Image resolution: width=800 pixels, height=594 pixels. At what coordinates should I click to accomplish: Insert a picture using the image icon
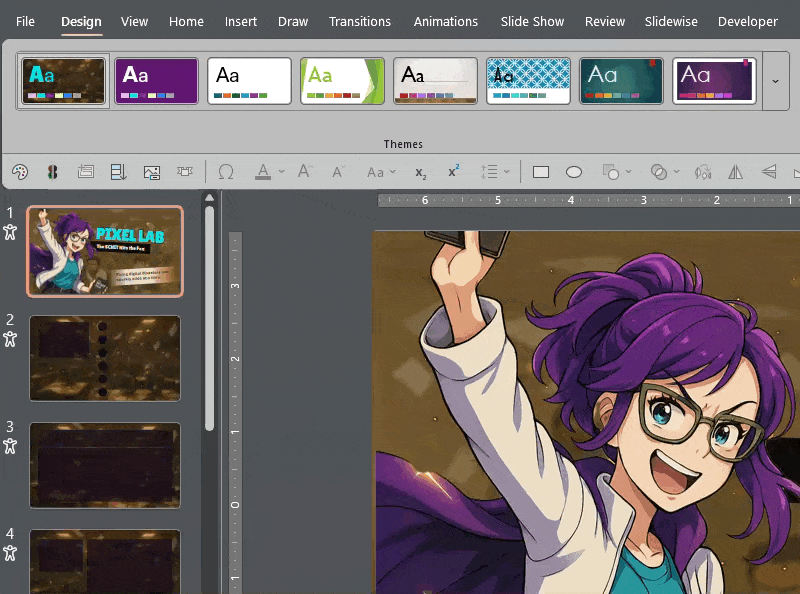click(x=151, y=172)
